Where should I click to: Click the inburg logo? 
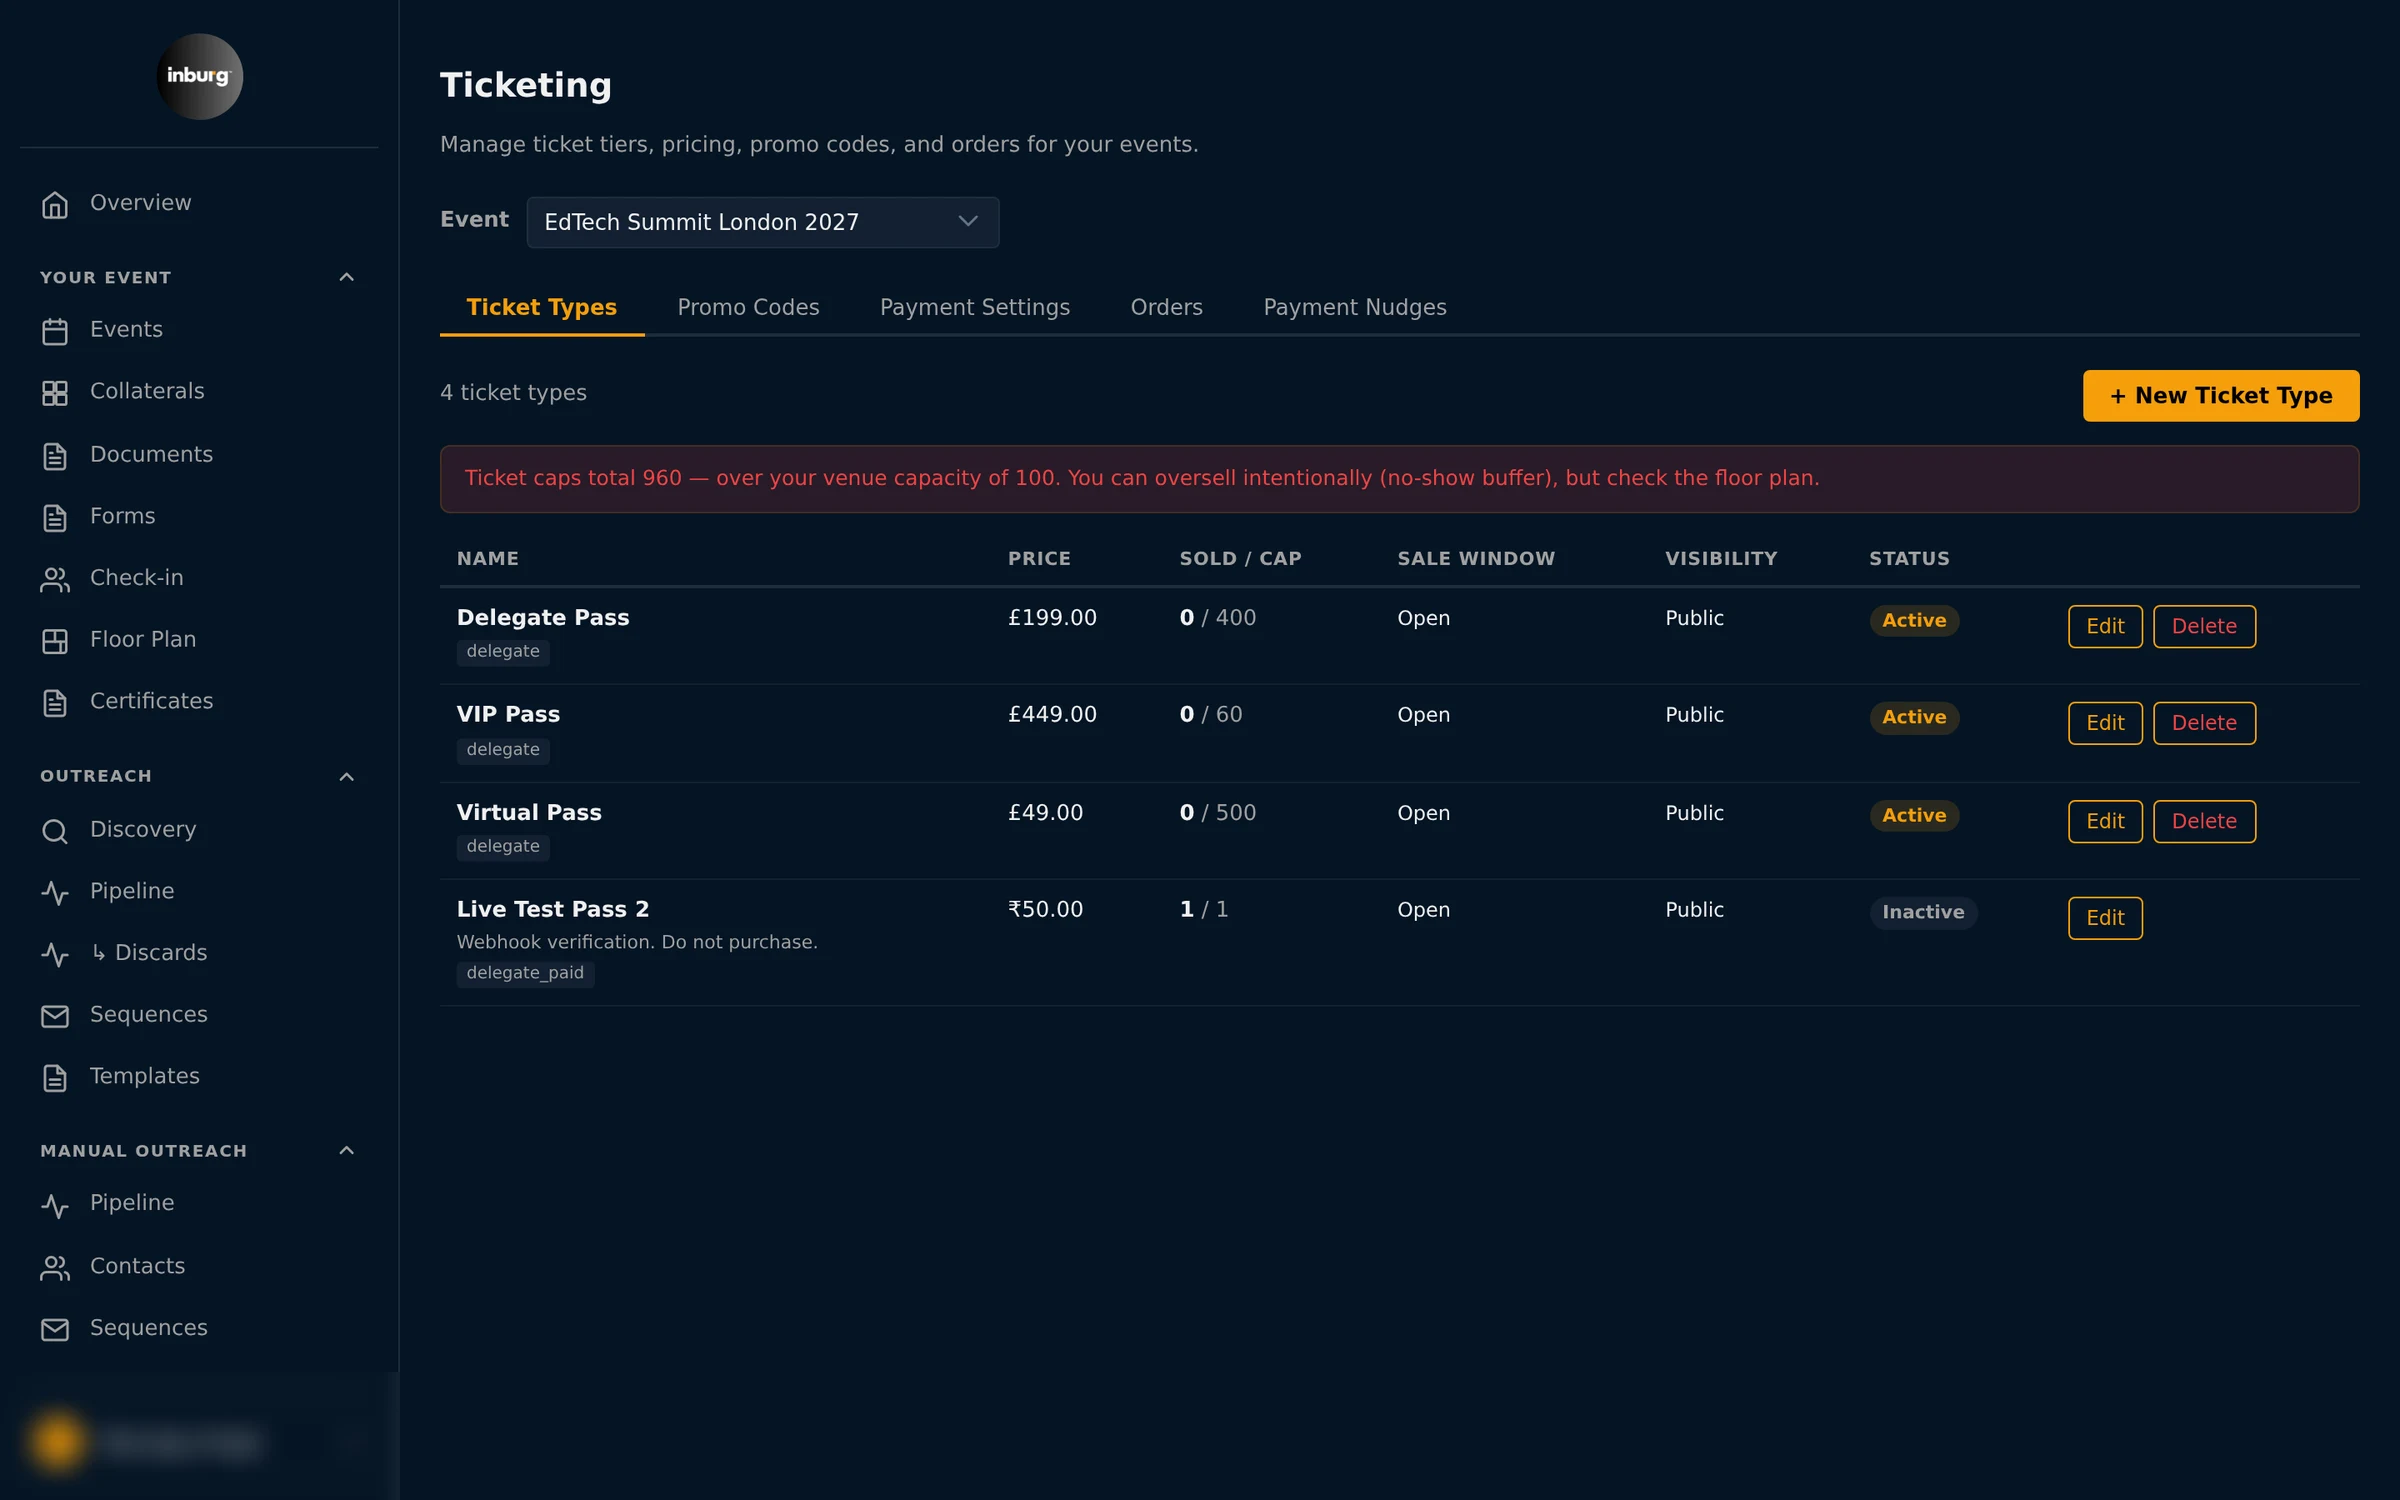(x=199, y=77)
